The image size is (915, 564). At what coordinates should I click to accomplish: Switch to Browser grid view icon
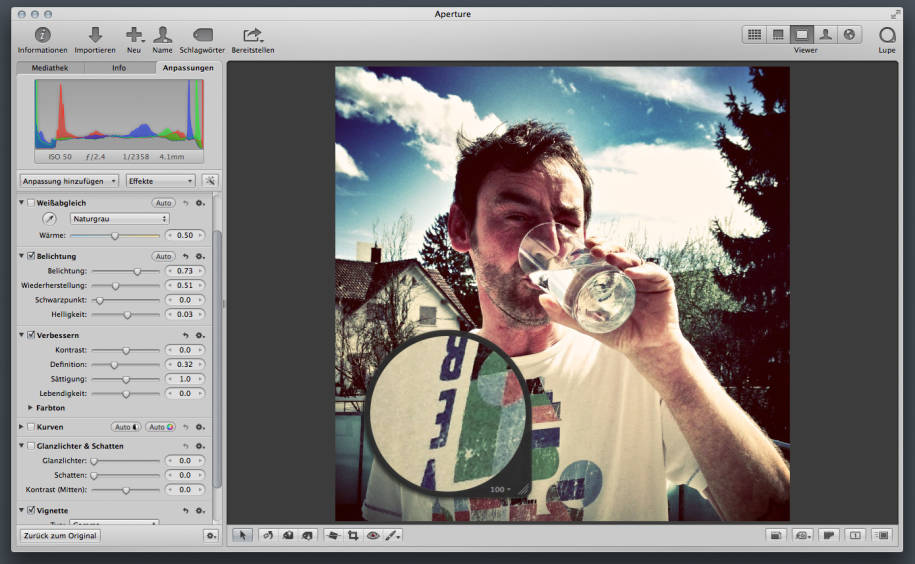tap(755, 34)
